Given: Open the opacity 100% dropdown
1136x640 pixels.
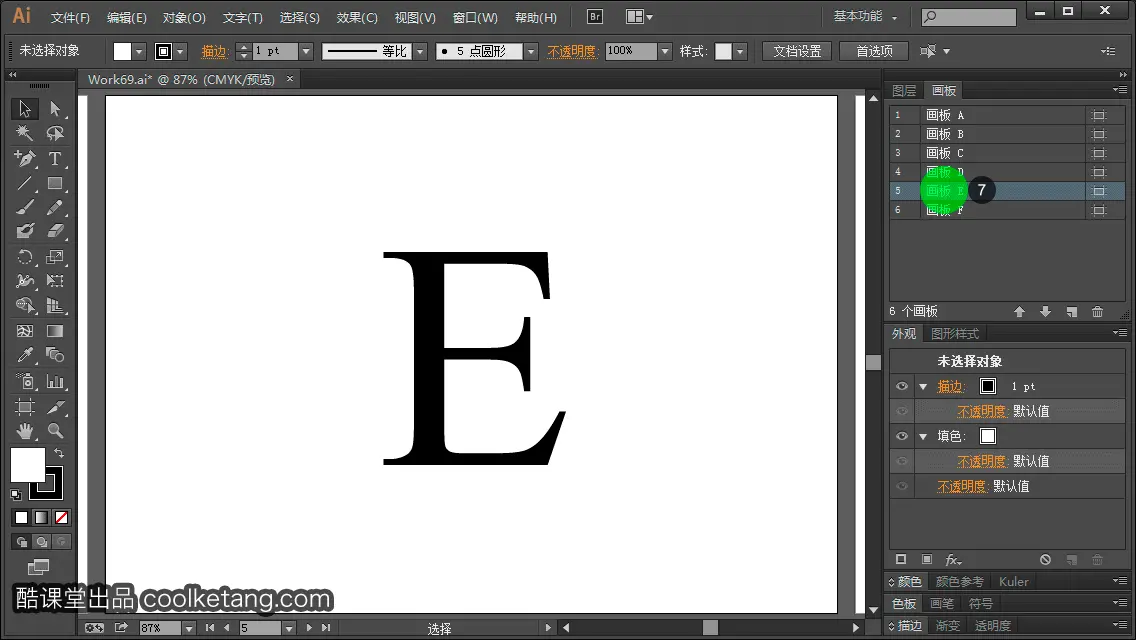Looking at the screenshot, I should point(665,51).
